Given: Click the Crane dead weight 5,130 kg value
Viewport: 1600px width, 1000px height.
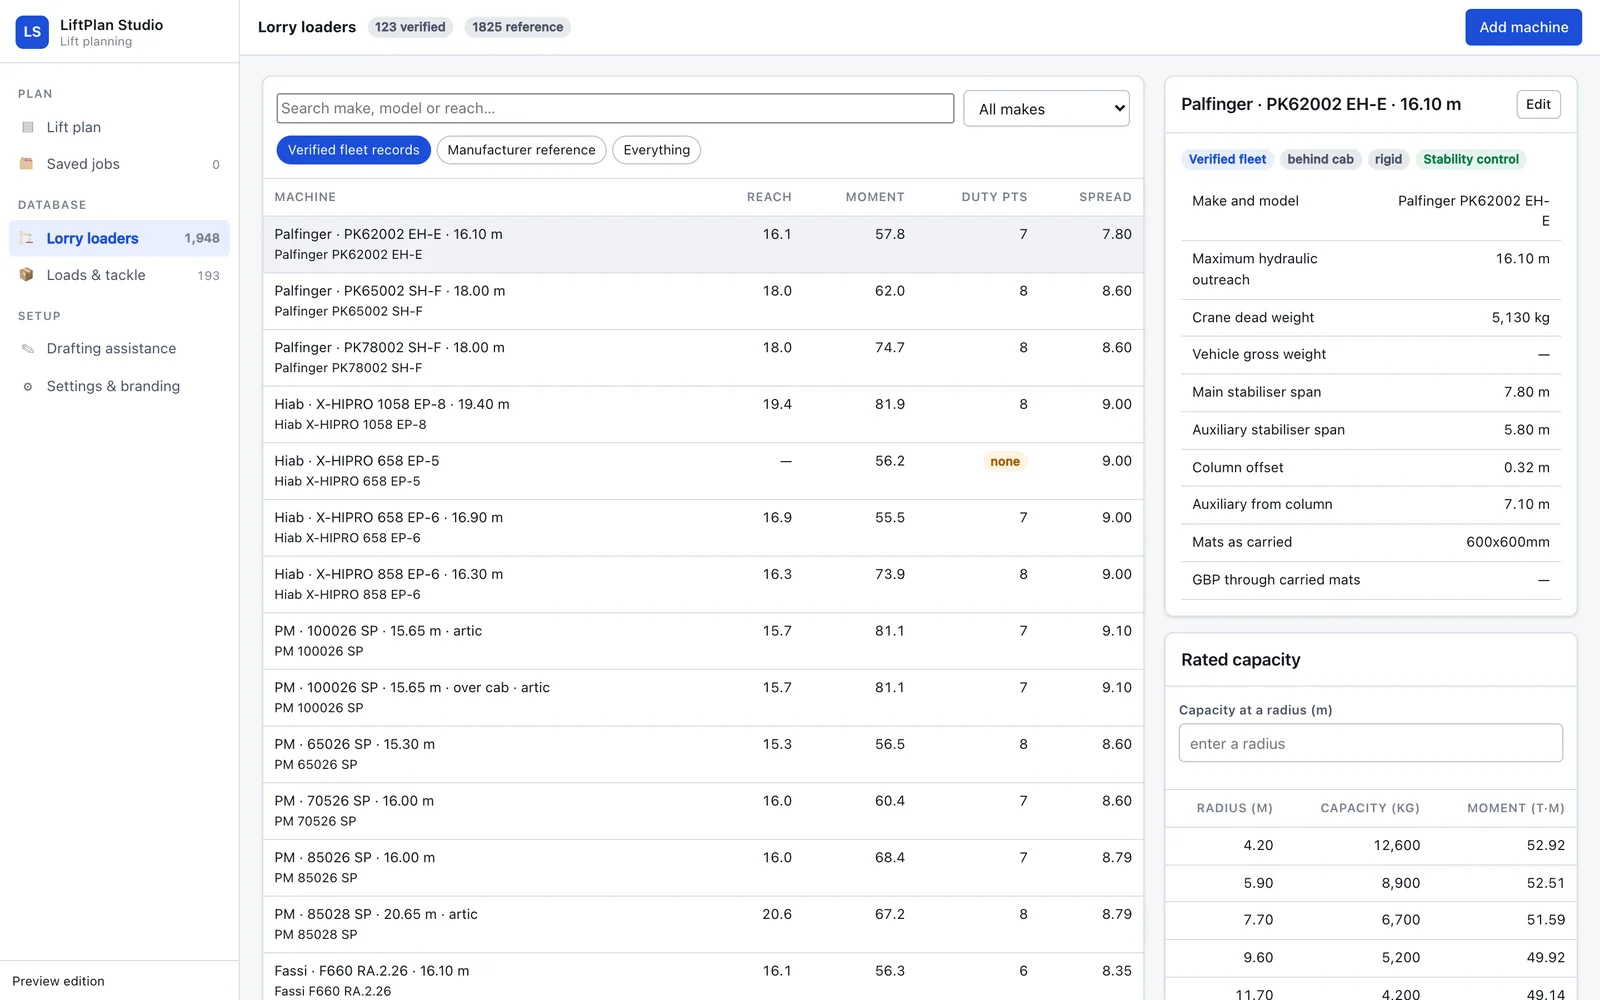Looking at the screenshot, I should [x=1520, y=317].
